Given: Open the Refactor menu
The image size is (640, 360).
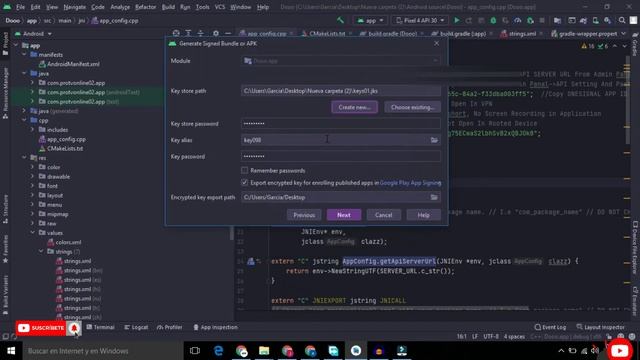Looking at the screenshot, I should (x=146, y=7).
